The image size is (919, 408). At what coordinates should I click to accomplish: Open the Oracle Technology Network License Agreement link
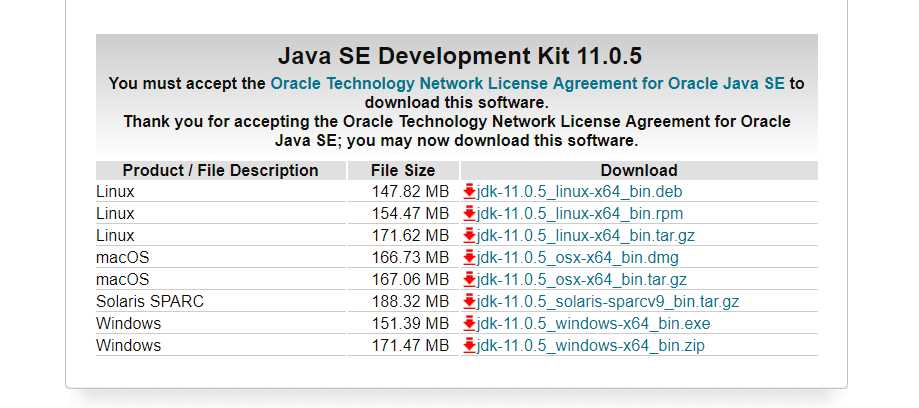point(527,84)
